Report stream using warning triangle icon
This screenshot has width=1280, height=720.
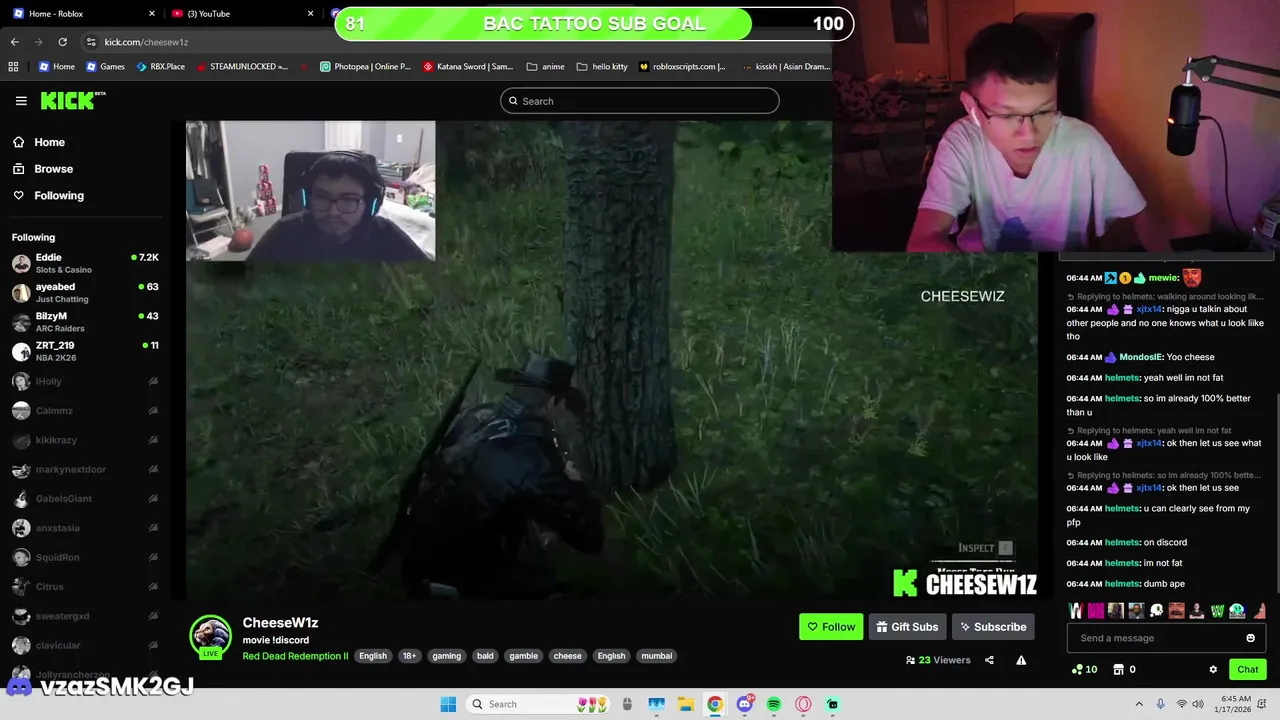1021,660
